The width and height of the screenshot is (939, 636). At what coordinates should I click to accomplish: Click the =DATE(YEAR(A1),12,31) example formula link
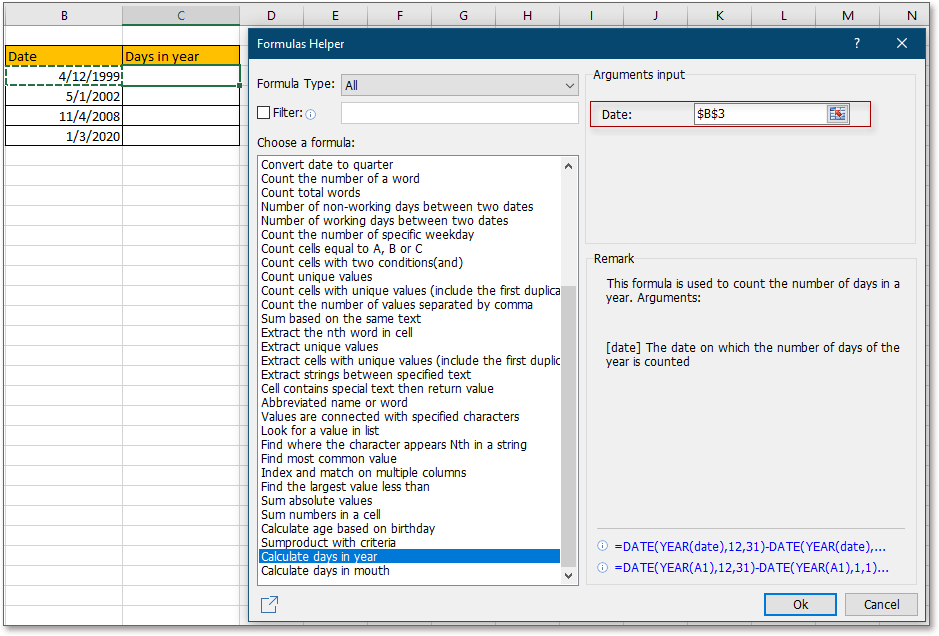click(x=751, y=567)
